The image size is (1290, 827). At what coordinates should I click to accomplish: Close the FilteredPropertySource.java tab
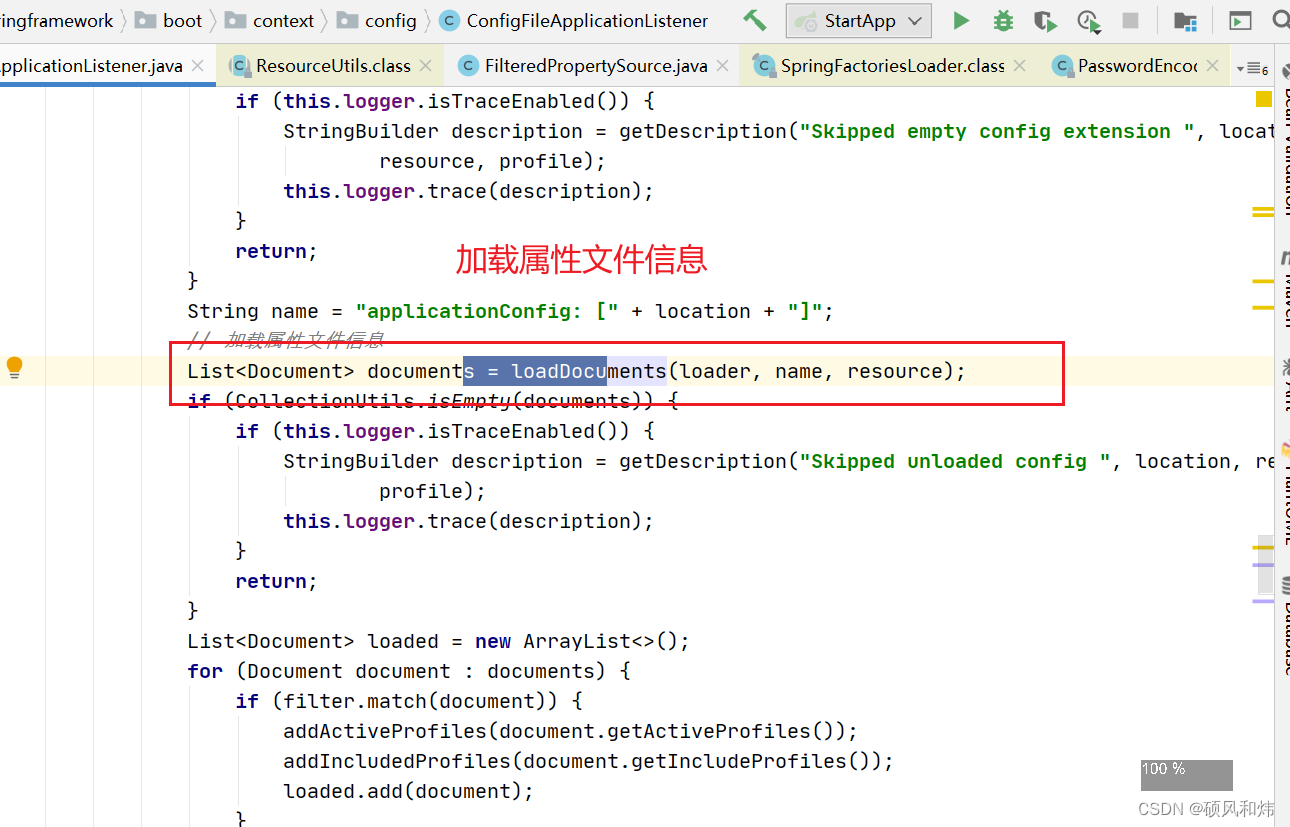(x=724, y=66)
